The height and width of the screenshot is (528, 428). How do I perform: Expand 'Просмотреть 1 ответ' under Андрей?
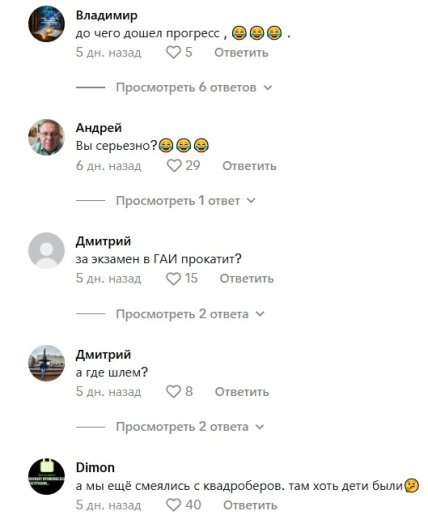point(186,201)
